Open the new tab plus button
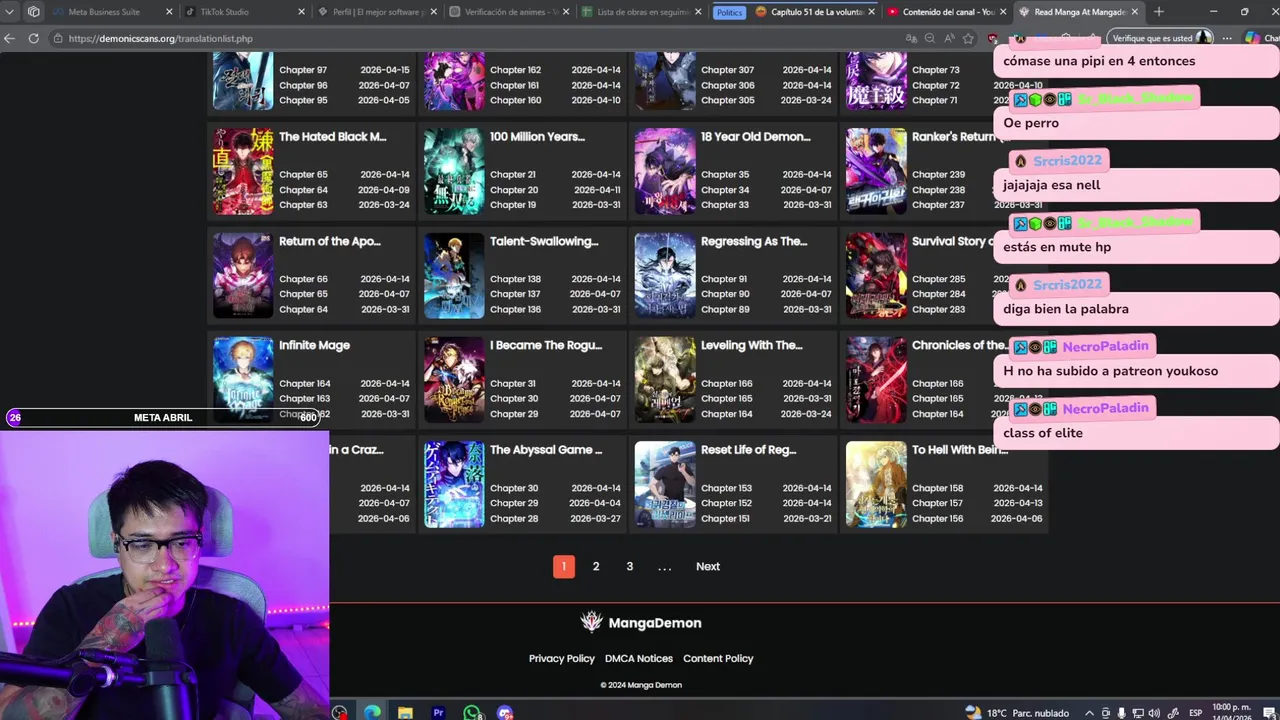The image size is (1280, 720). [x=1158, y=12]
